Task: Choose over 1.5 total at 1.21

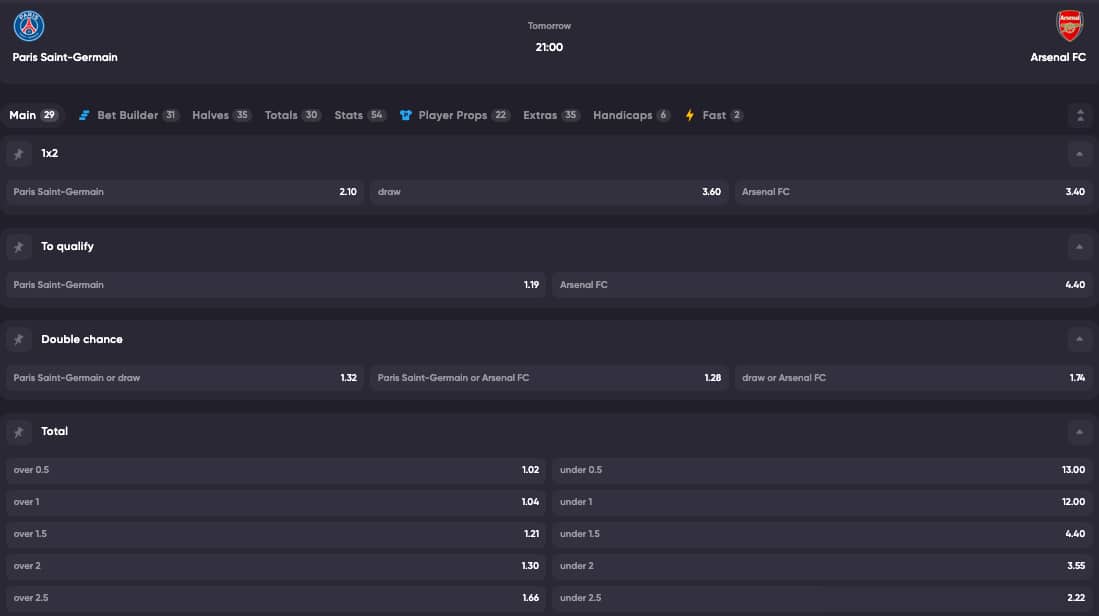Action: [x=276, y=534]
